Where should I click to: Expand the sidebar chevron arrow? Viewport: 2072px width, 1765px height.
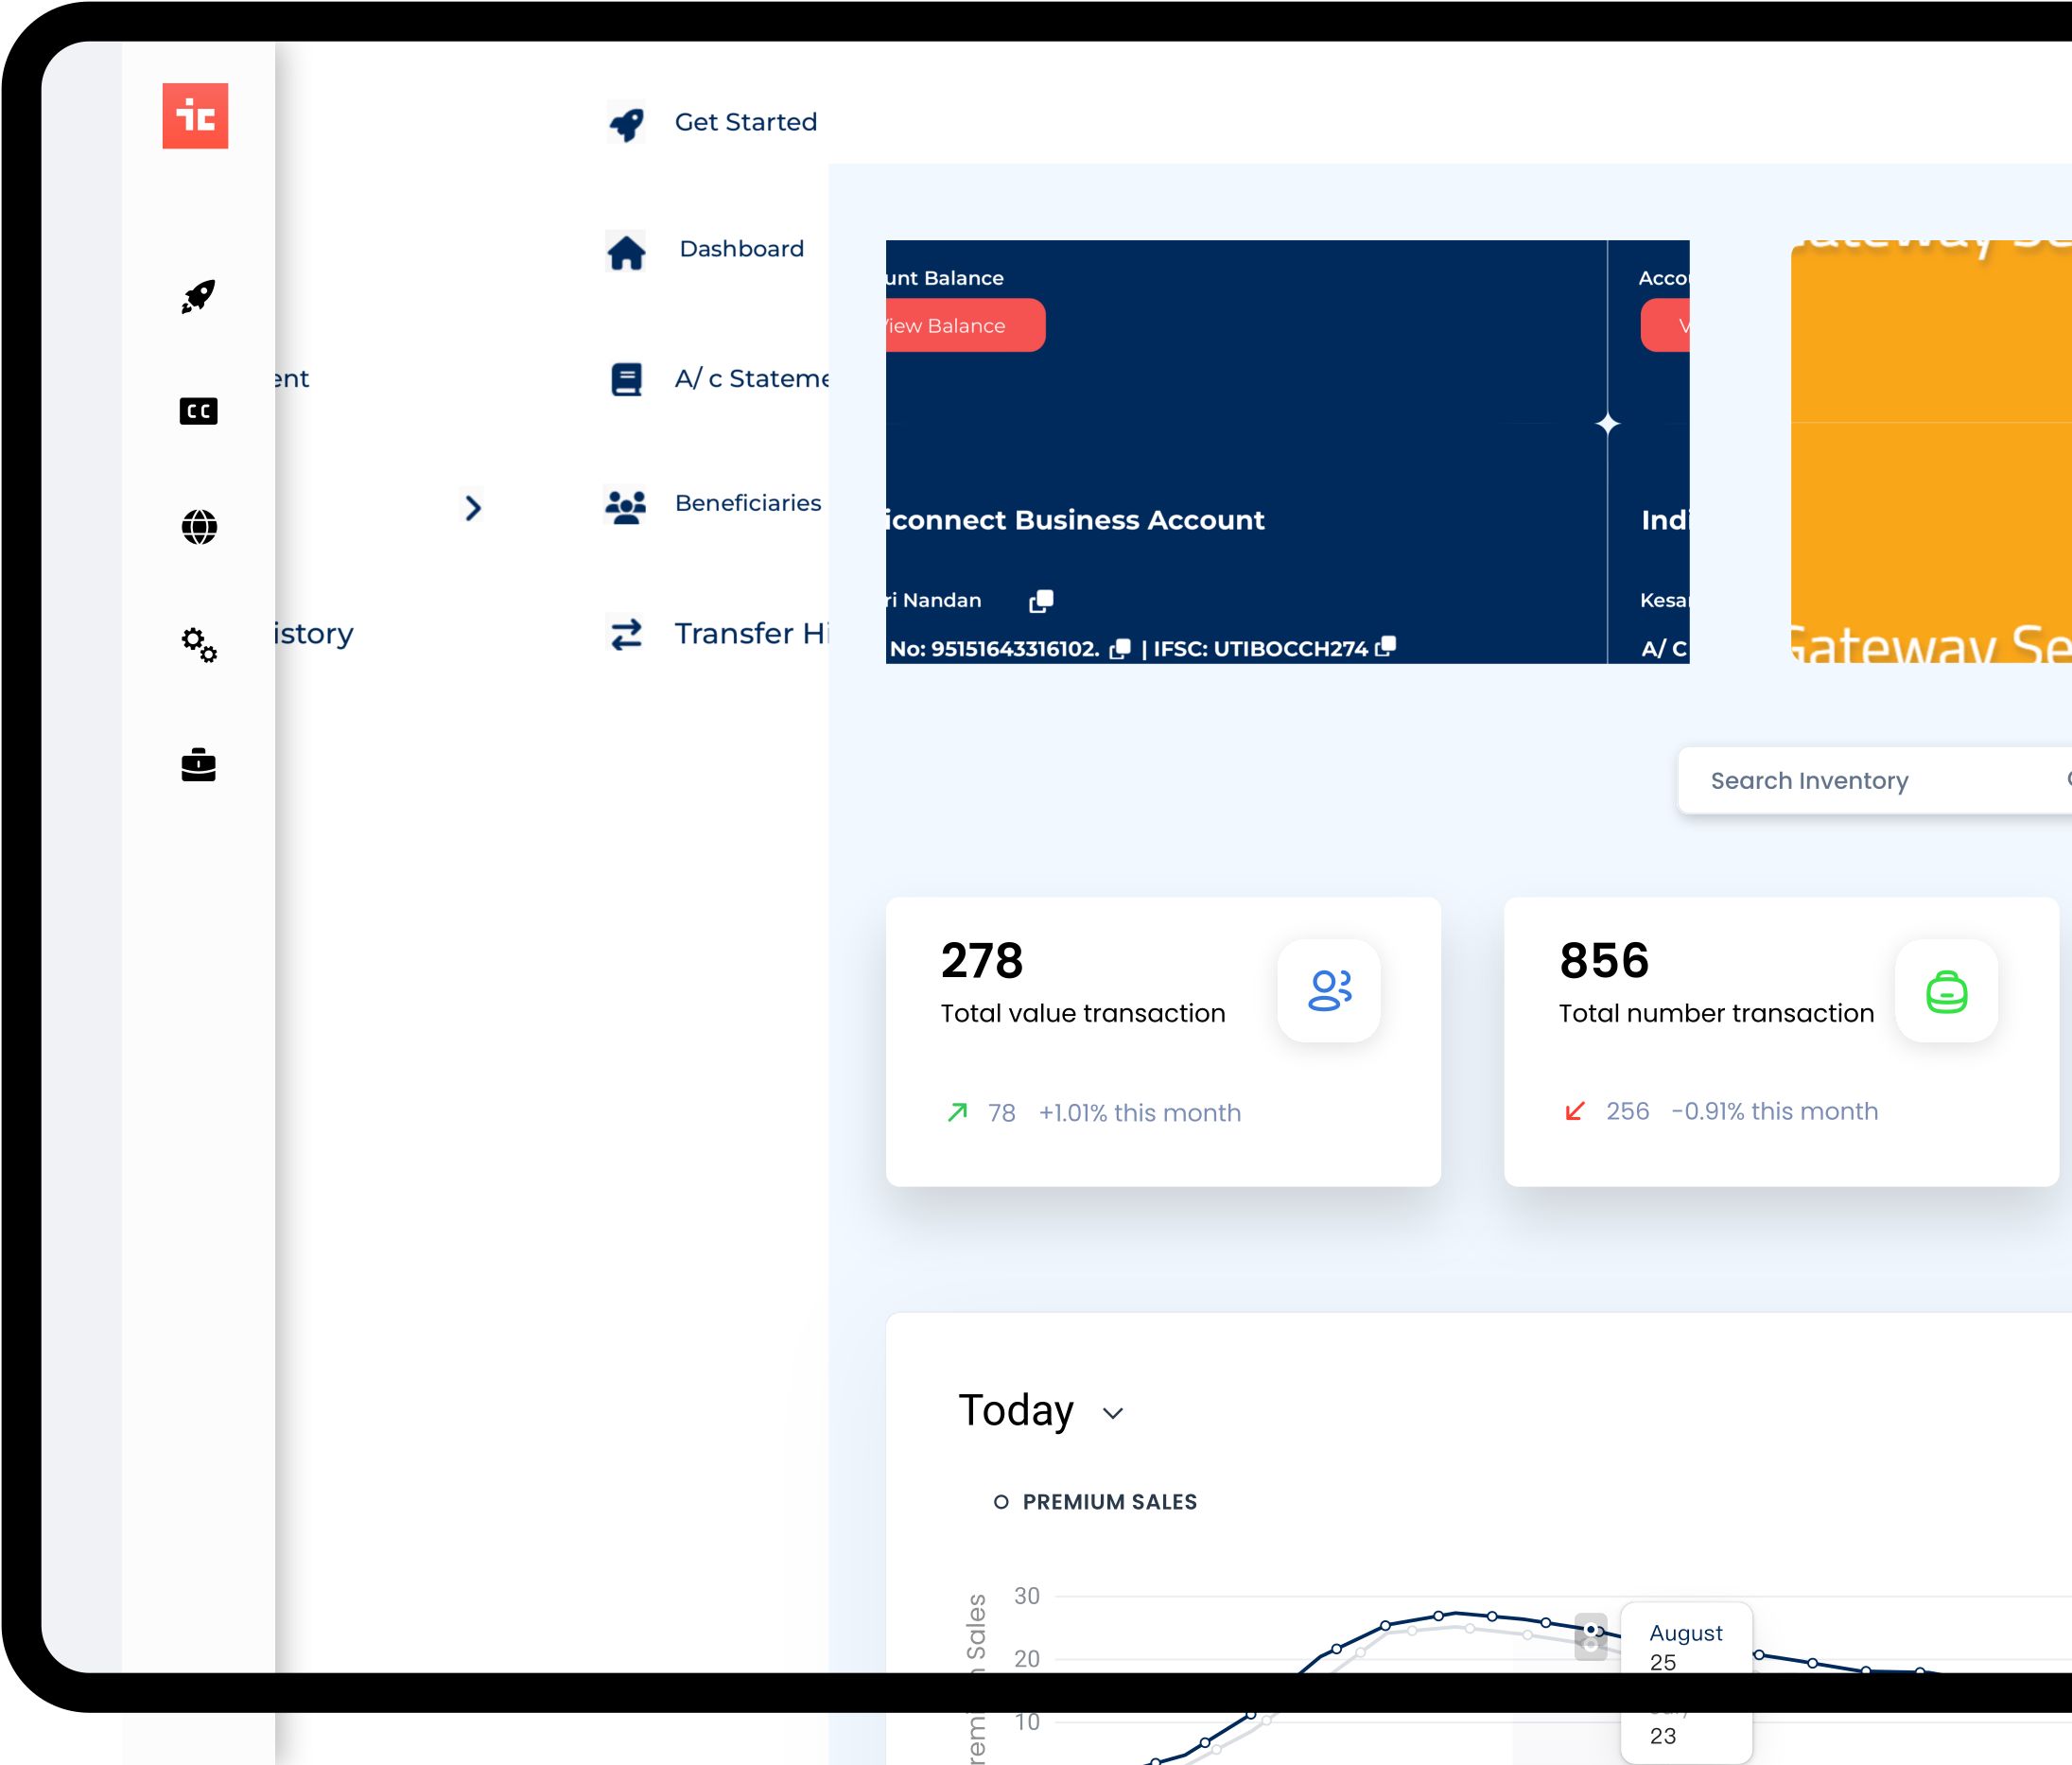pyautogui.click(x=473, y=508)
